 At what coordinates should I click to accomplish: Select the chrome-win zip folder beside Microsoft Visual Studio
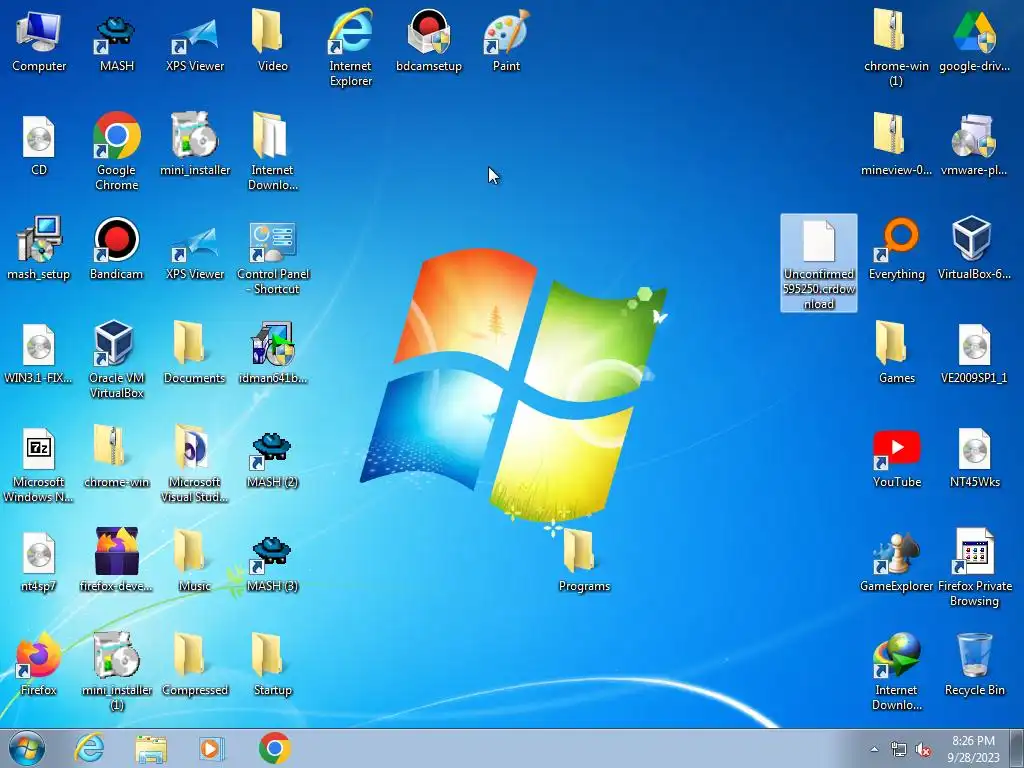[116, 457]
